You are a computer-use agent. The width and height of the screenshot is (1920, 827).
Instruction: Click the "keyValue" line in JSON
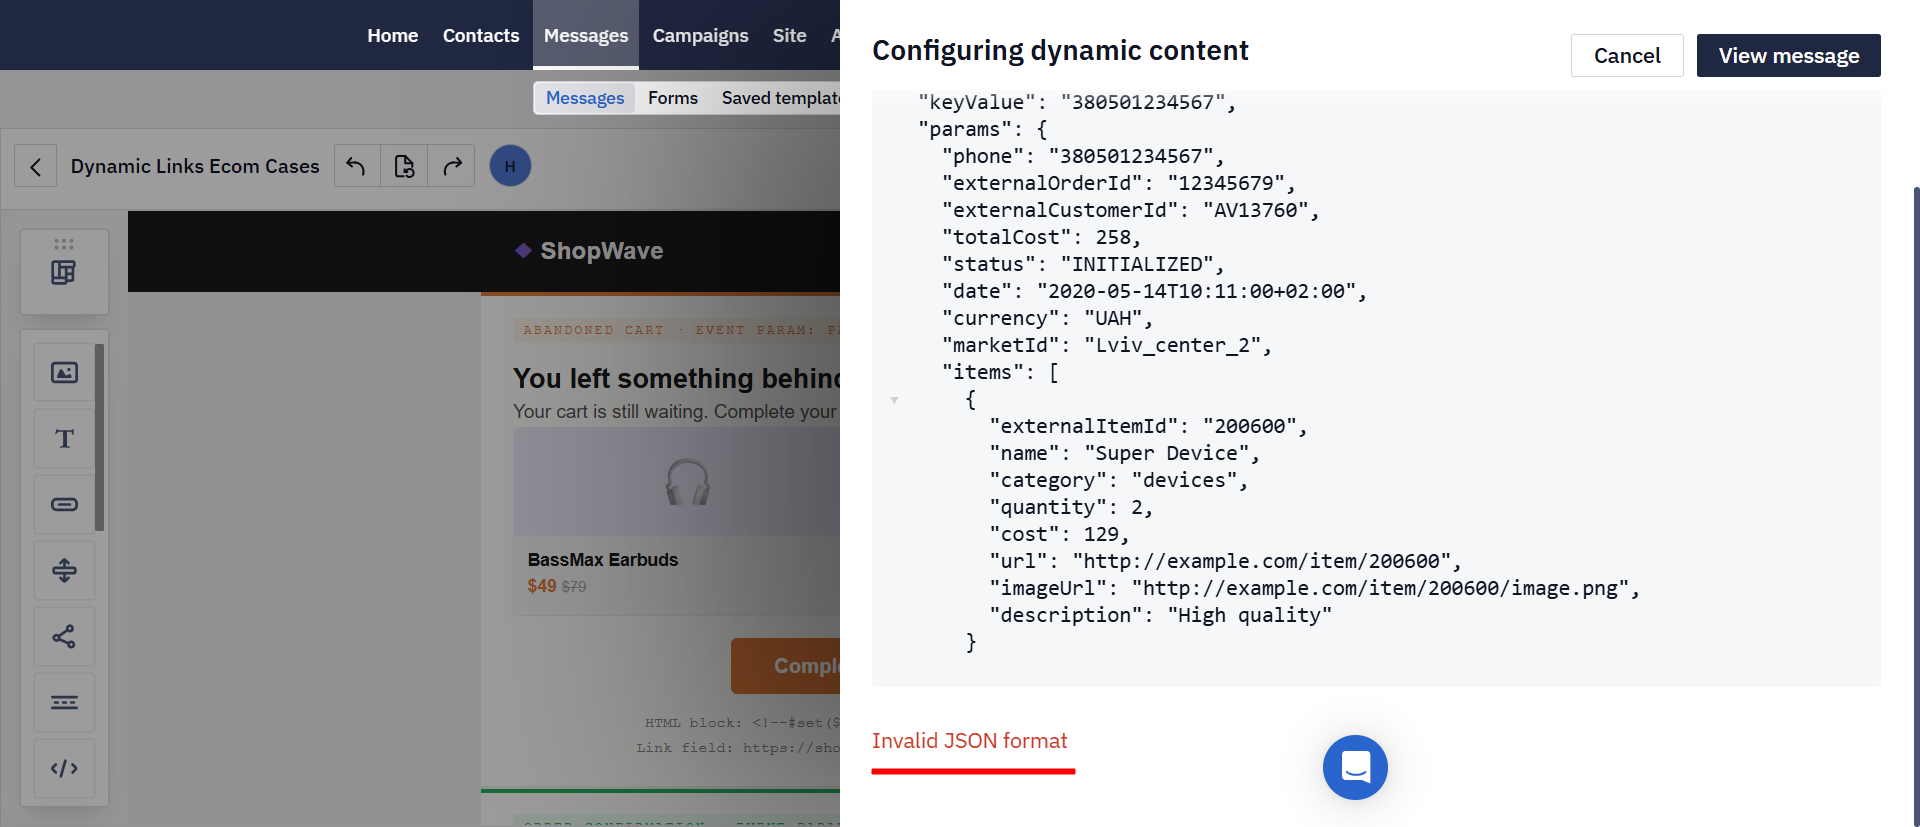tap(1077, 102)
